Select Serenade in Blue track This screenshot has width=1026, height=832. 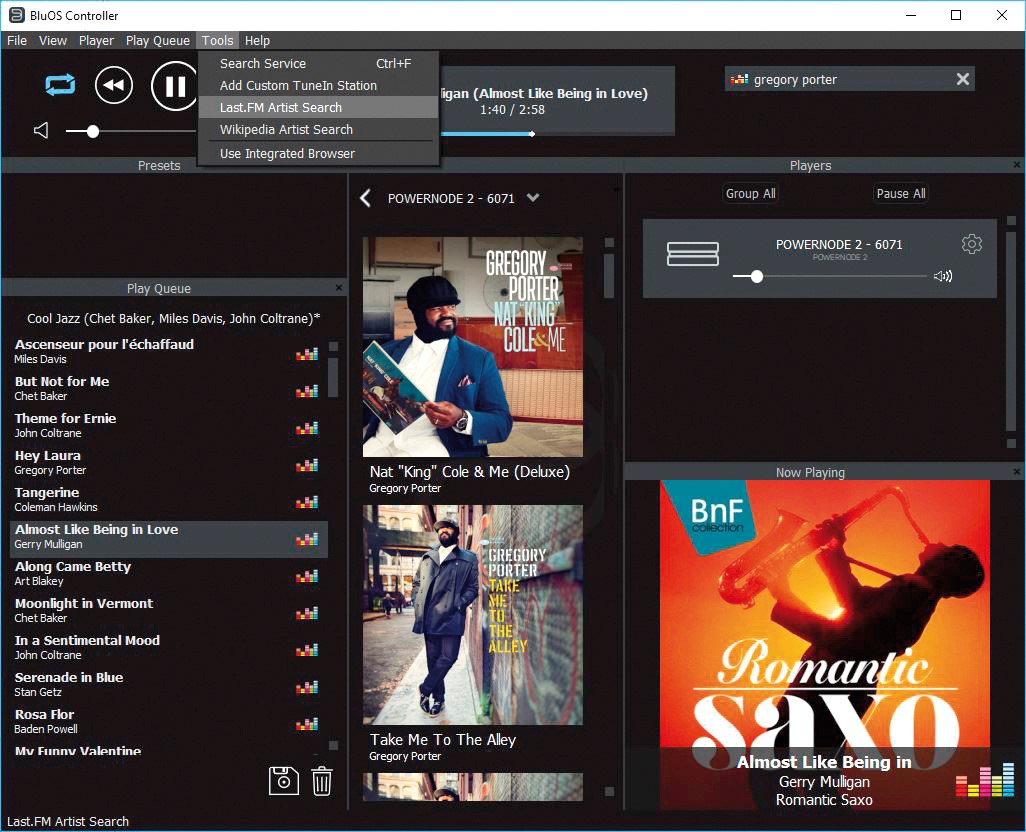click(169, 684)
